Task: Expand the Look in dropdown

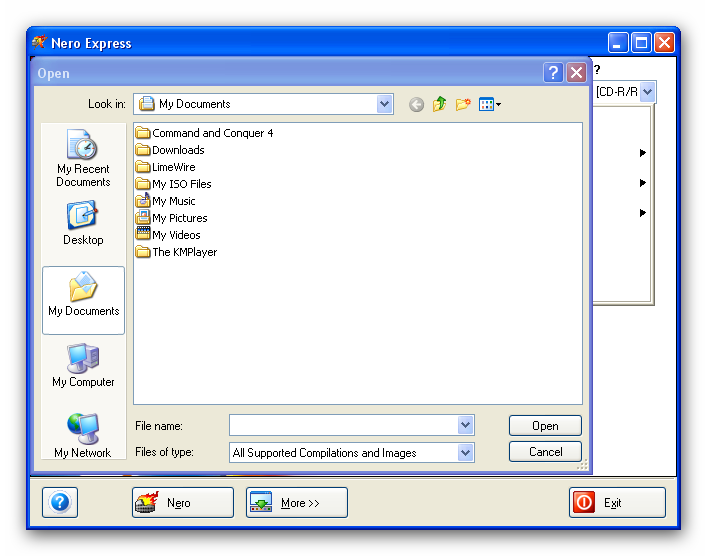Action: pos(384,104)
